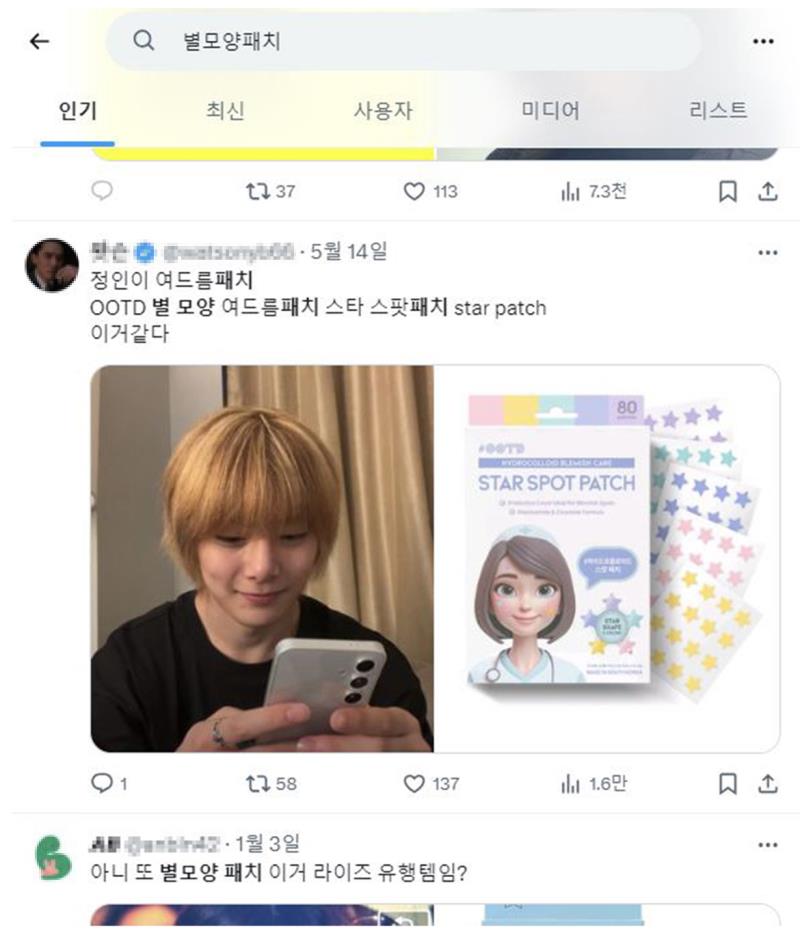Viewport: 800px width, 931px height.
Task: Retweet the post with 37 reposts
Action: tap(270, 191)
